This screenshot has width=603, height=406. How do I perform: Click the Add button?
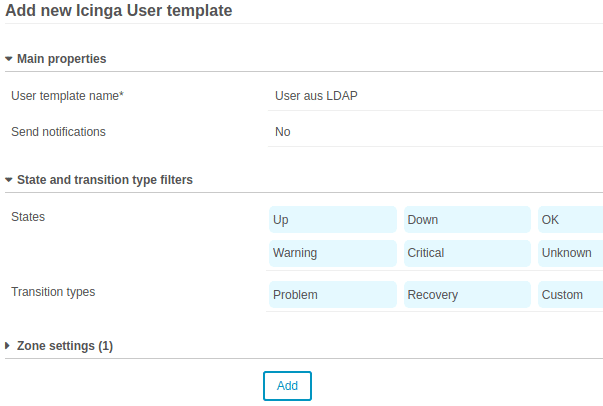(287, 386)
